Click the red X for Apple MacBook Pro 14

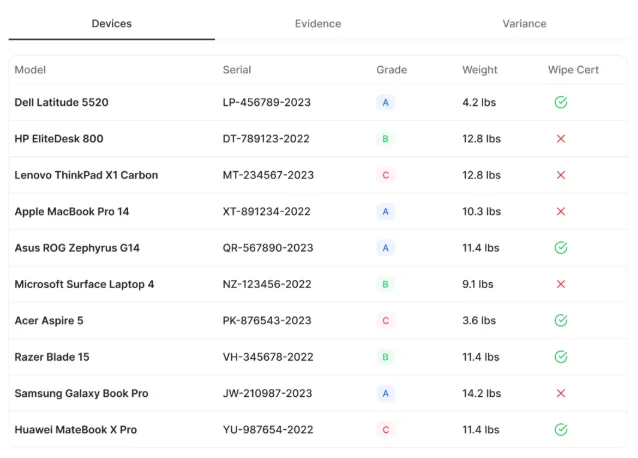pyautogui.click(x=561, y=212)
